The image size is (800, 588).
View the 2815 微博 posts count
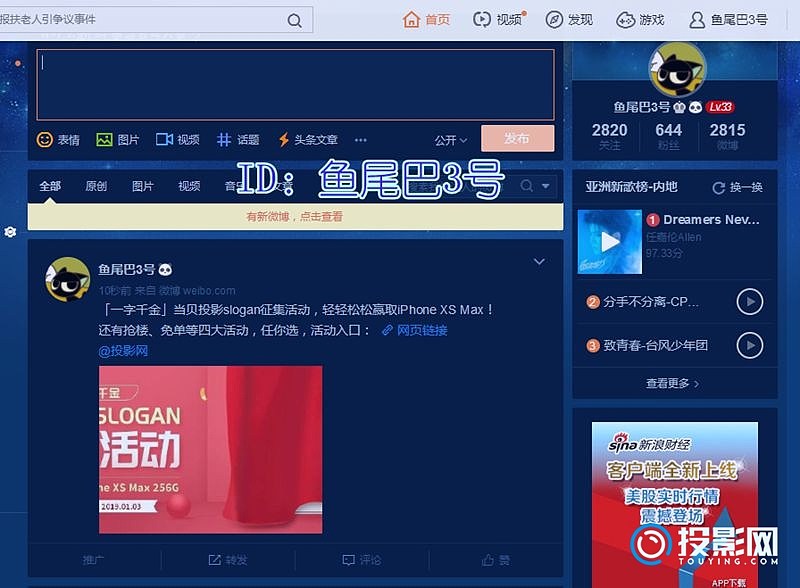click(727, 136)
